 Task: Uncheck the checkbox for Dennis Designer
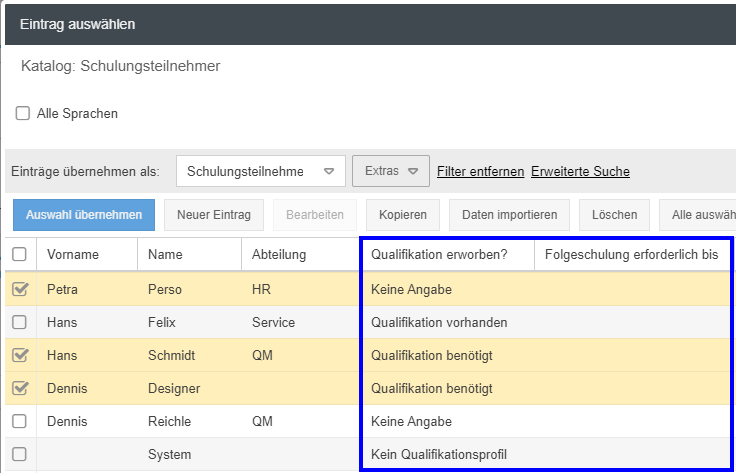20,388
